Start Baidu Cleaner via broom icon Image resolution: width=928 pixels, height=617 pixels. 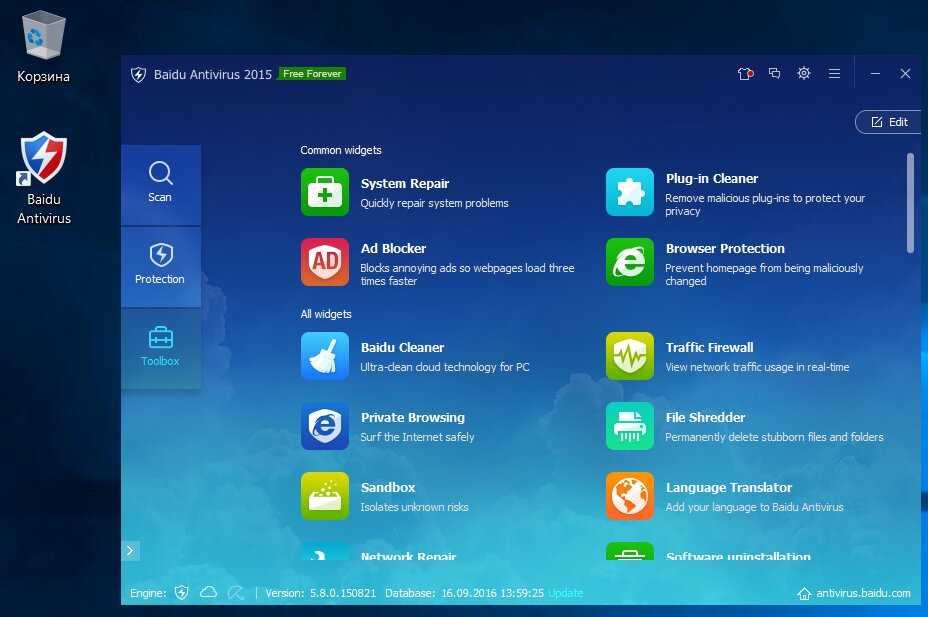pos(325,356)
